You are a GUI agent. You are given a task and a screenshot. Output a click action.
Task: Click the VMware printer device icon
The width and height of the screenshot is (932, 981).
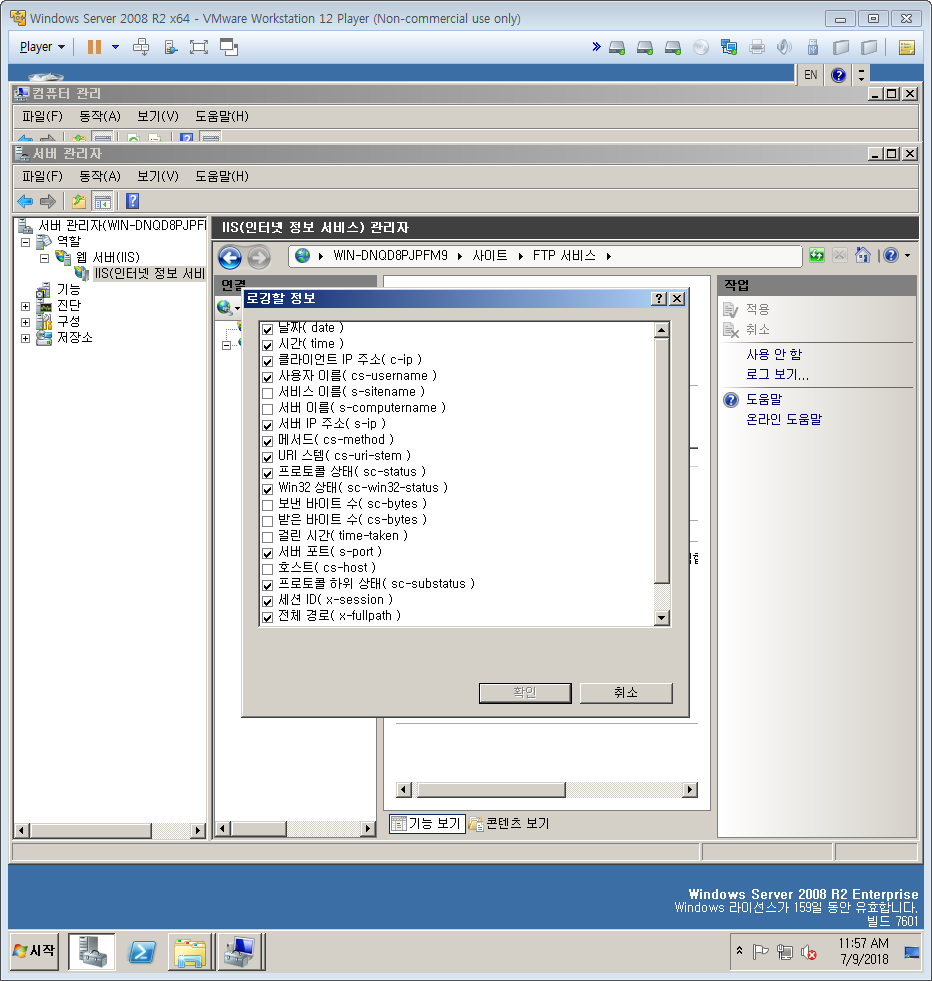click(x=757, y=47)
